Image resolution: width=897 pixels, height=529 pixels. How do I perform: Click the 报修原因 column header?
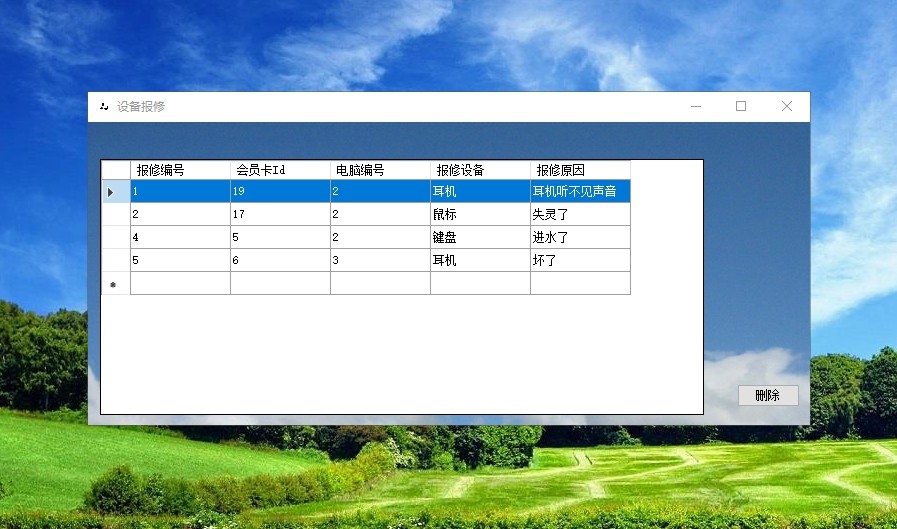(581, 170)
